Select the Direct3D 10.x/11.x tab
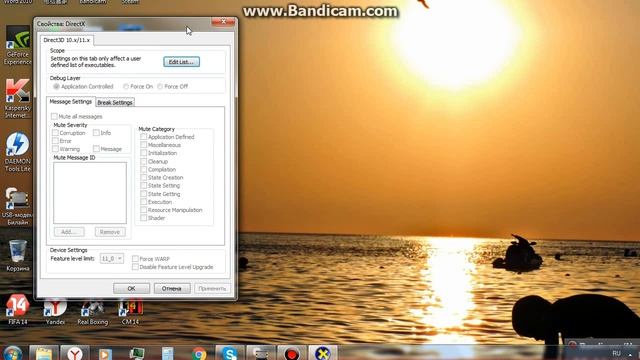Image resolution: width=640 pixels, height=360 pixels. (67, 40)
